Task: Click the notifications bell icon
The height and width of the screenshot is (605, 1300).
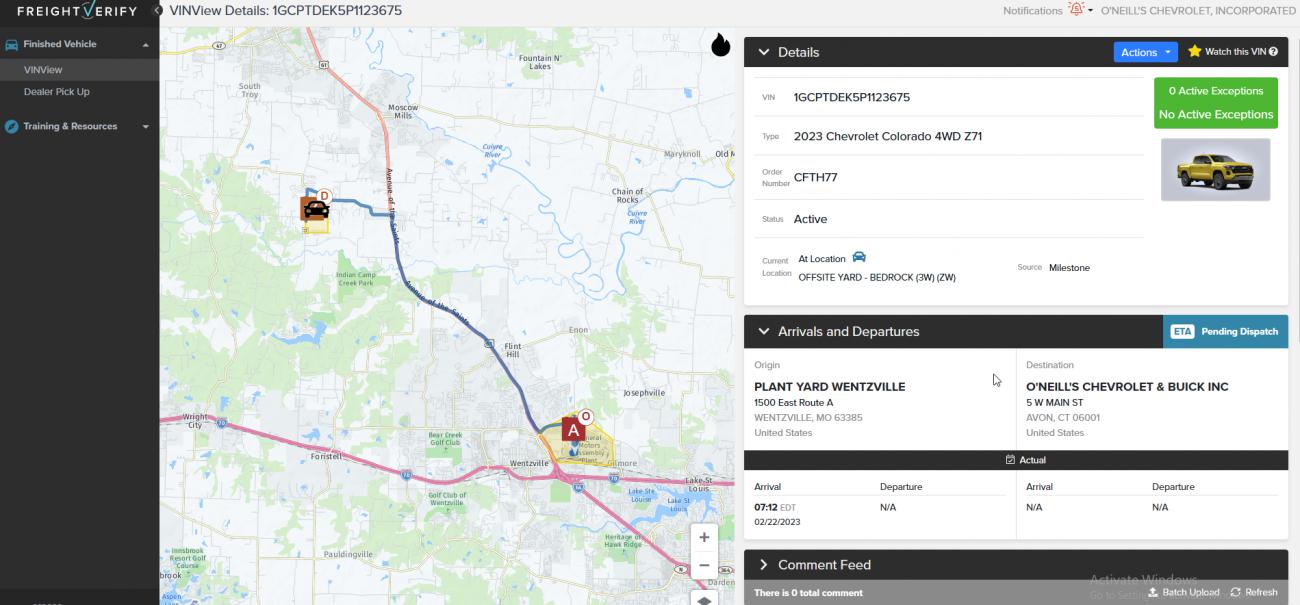Action: (x=1076, y=10)
